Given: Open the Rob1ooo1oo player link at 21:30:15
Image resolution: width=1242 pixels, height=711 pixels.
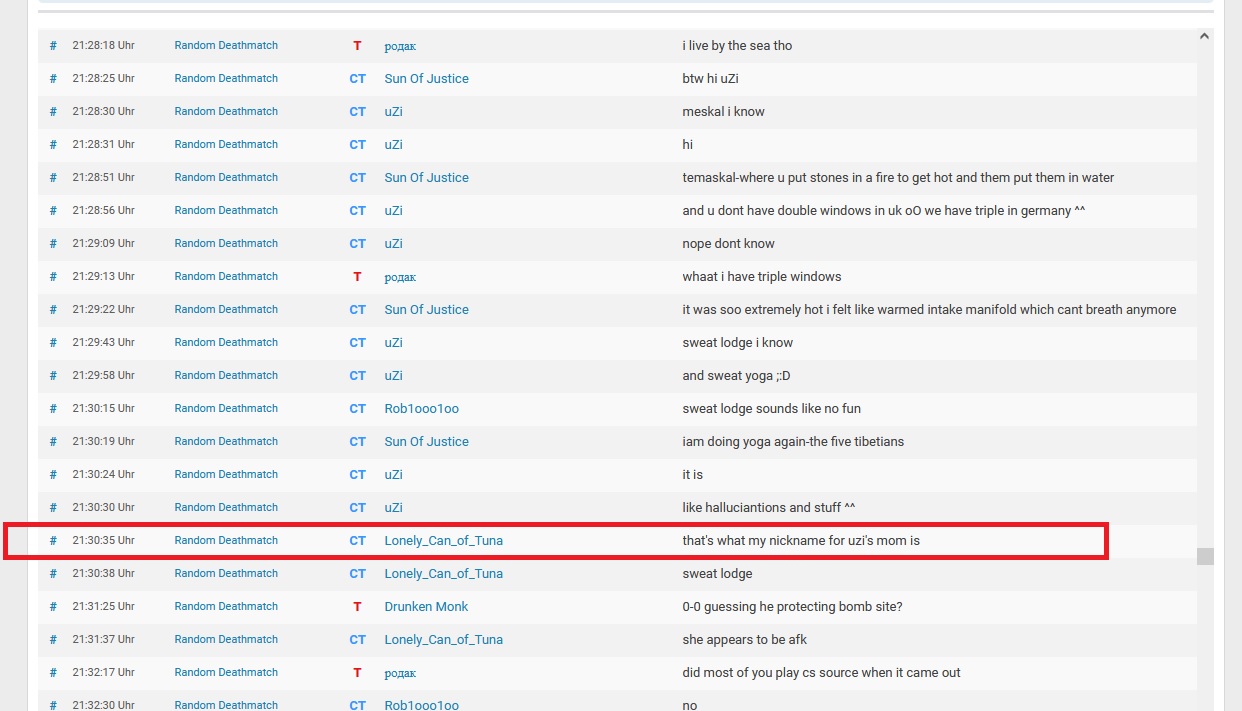Looking at the screenshot, I should (421, 409).
